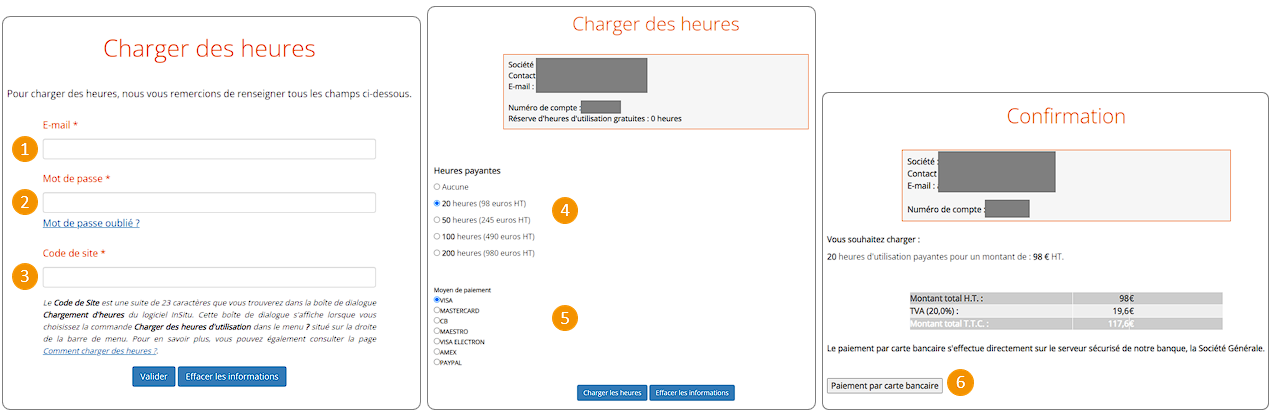Pick the 200 heures (980 euros HT) option
1272x413 pixels.
(x=436, y=253)
